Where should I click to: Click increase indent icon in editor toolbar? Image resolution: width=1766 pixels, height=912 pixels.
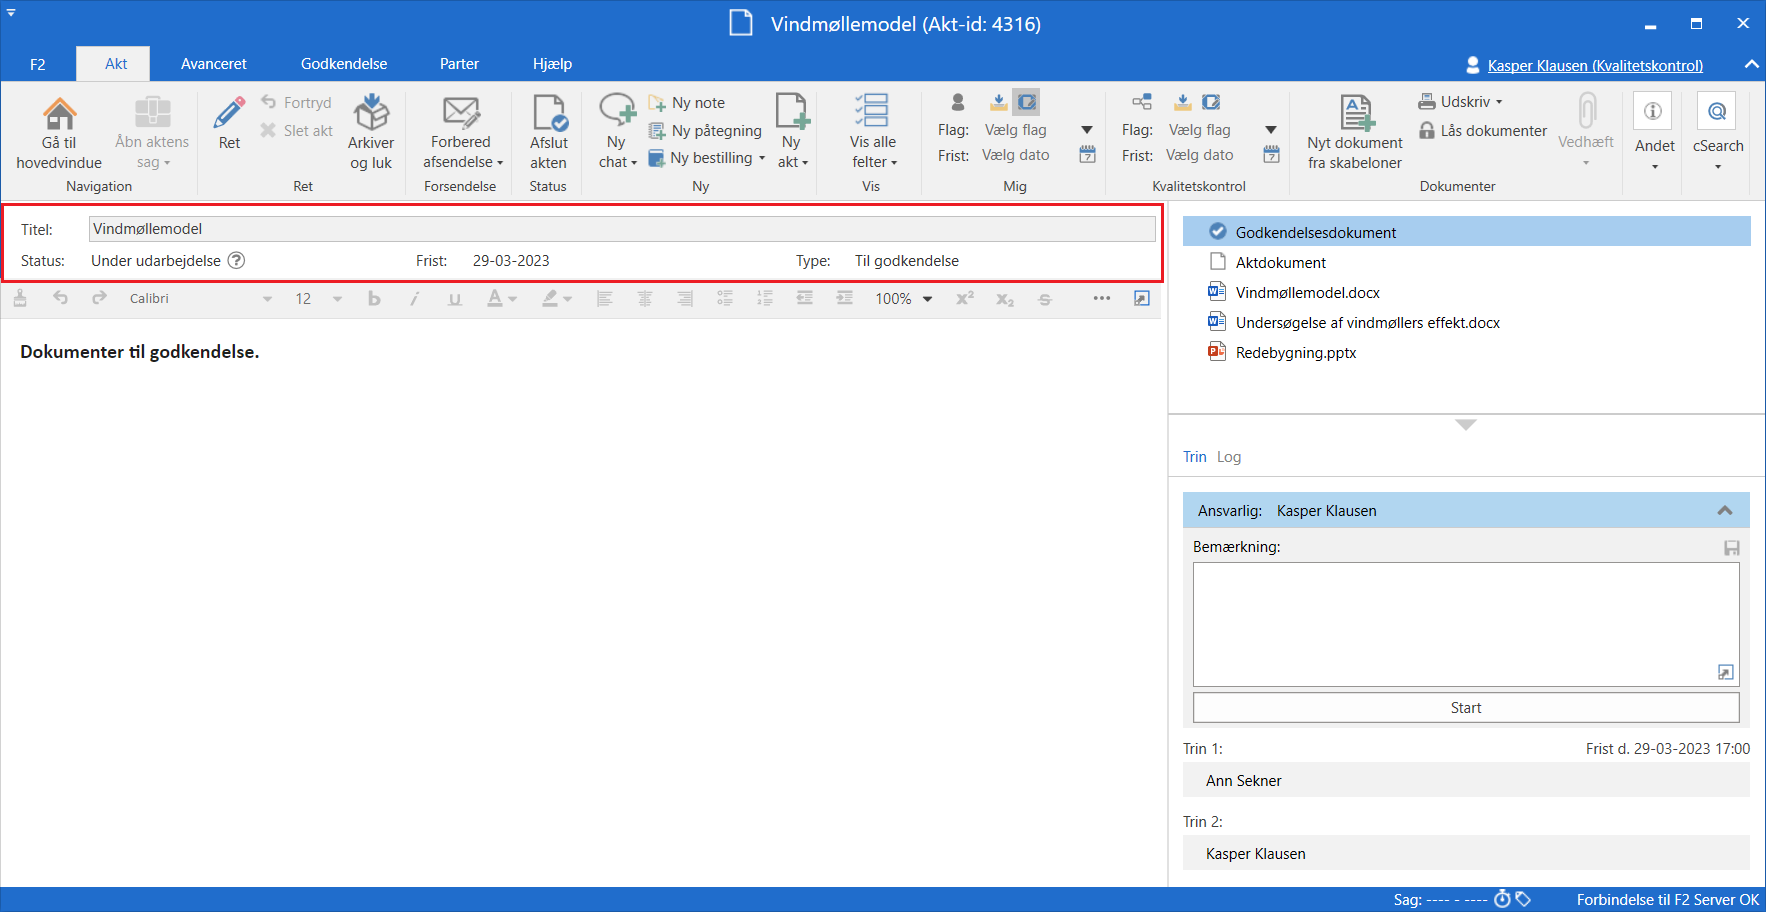pos(844,298)
